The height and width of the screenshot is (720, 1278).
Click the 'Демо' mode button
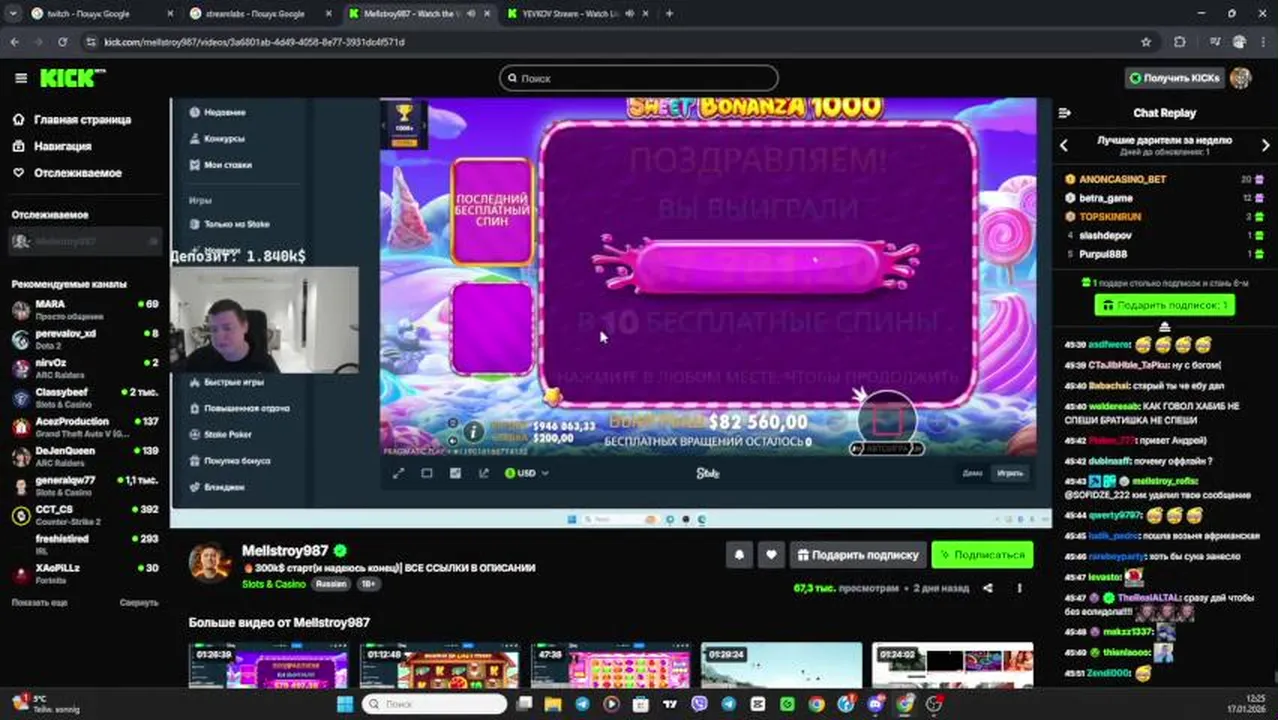[972, 473]
